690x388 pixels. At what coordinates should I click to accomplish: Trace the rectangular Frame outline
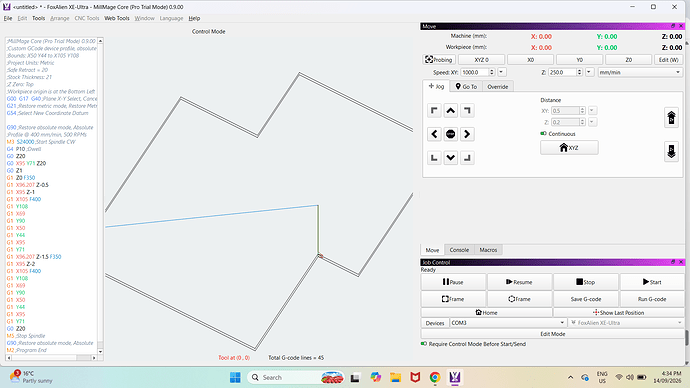click(453, 299)
